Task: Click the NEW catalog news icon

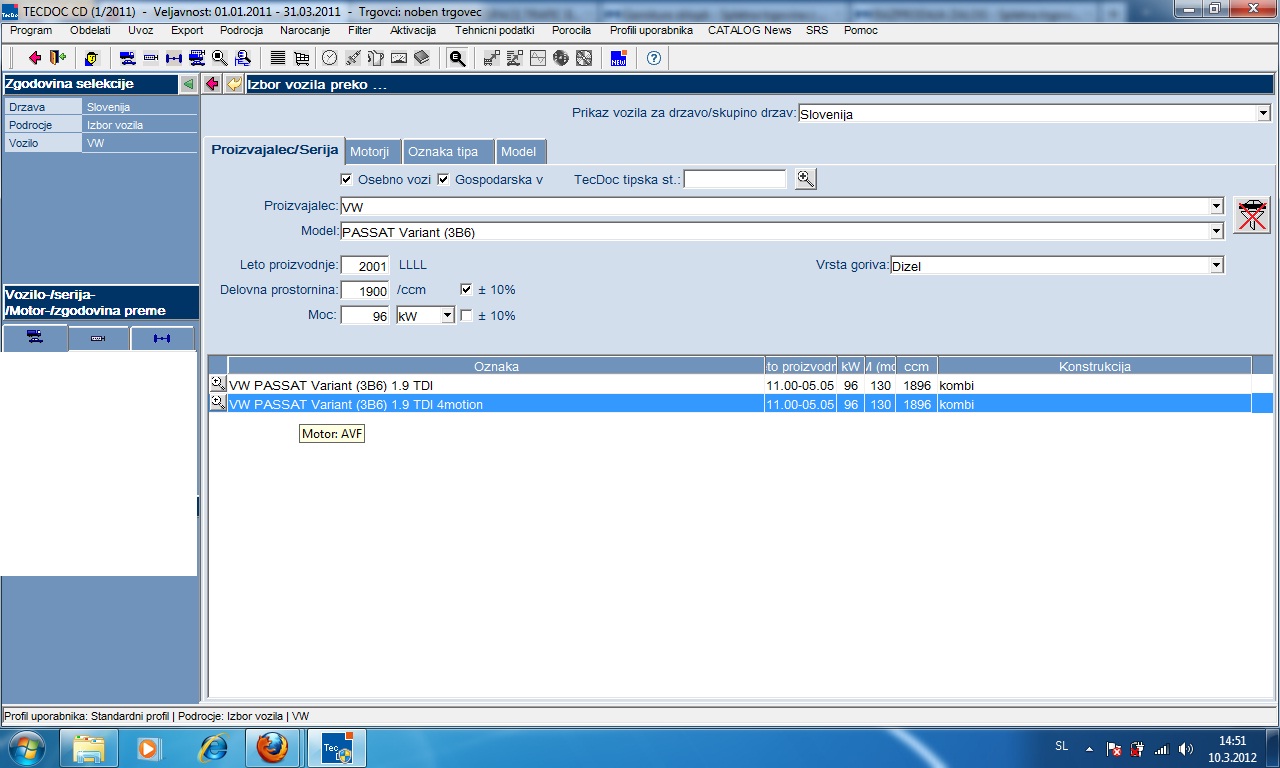Action: (618, 58)
